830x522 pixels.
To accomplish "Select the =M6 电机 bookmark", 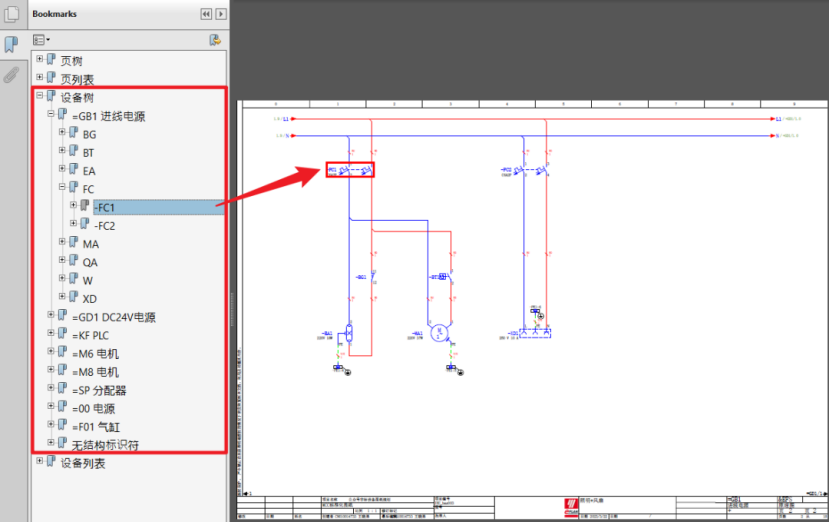I will click(95, 354).
